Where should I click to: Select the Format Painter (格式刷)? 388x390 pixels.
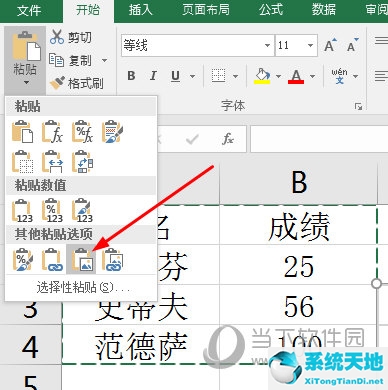click(x=76, y=83)
